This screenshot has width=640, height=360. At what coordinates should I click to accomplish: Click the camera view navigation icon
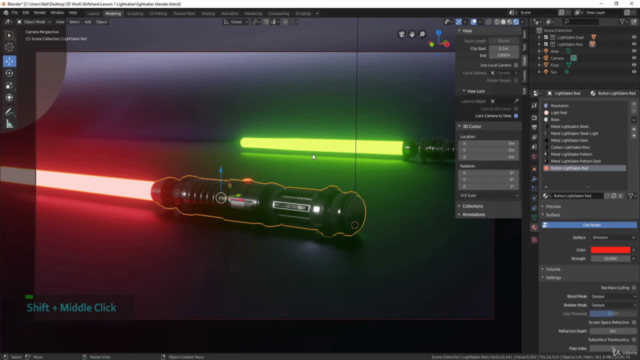click(x=402, y=34)
